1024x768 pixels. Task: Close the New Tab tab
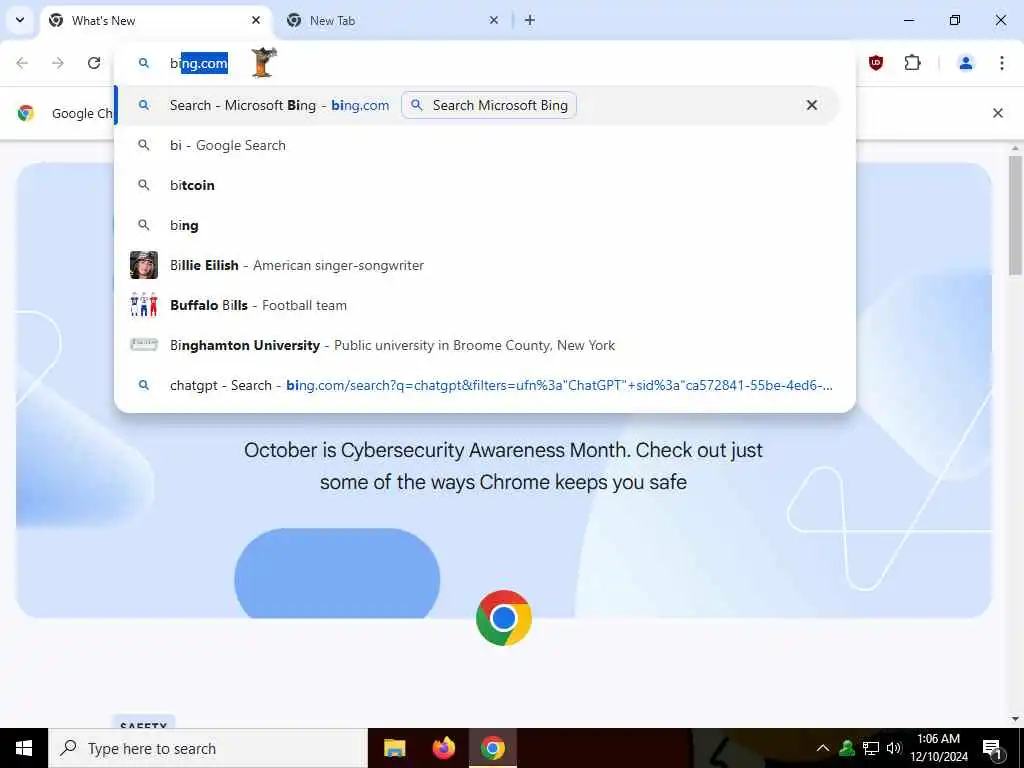pos(494,20)
